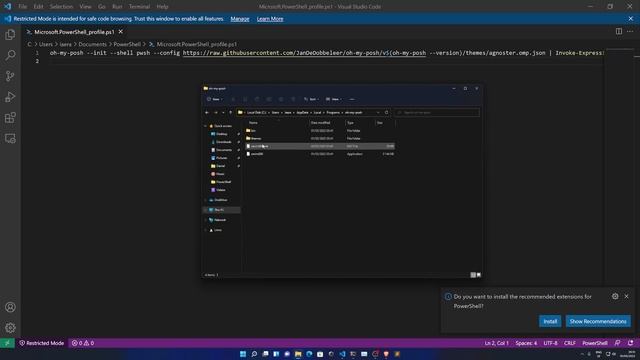Viewport: 640px width, 360px height.
Task: Open the Terminal menu
Action: pos(139,7)
